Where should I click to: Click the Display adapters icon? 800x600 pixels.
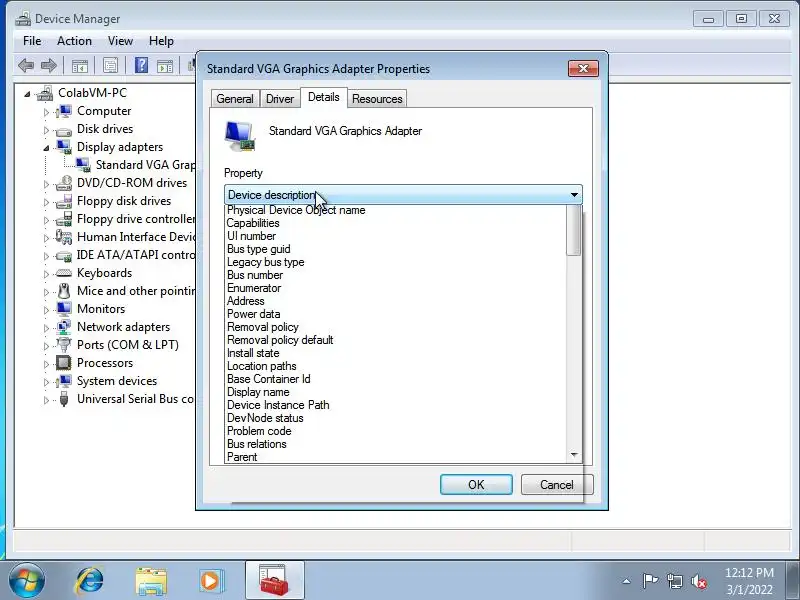[64, 147]
